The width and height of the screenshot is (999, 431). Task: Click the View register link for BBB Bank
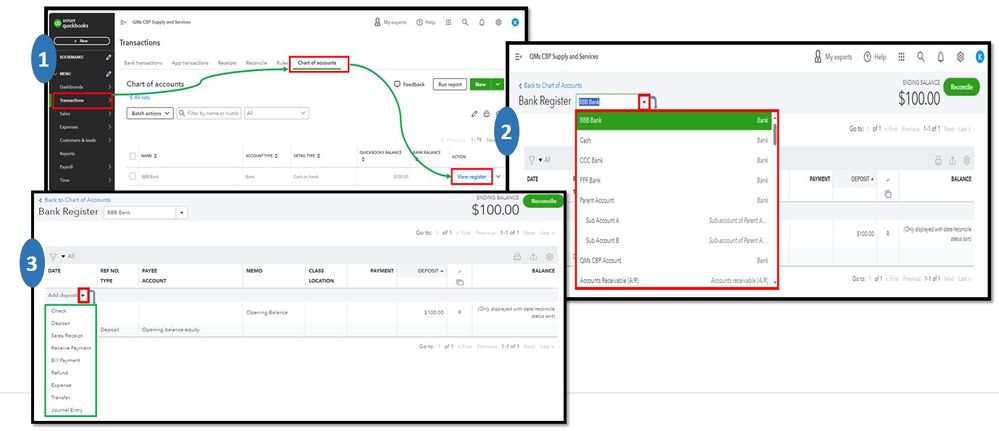click(x=471, y=177)
